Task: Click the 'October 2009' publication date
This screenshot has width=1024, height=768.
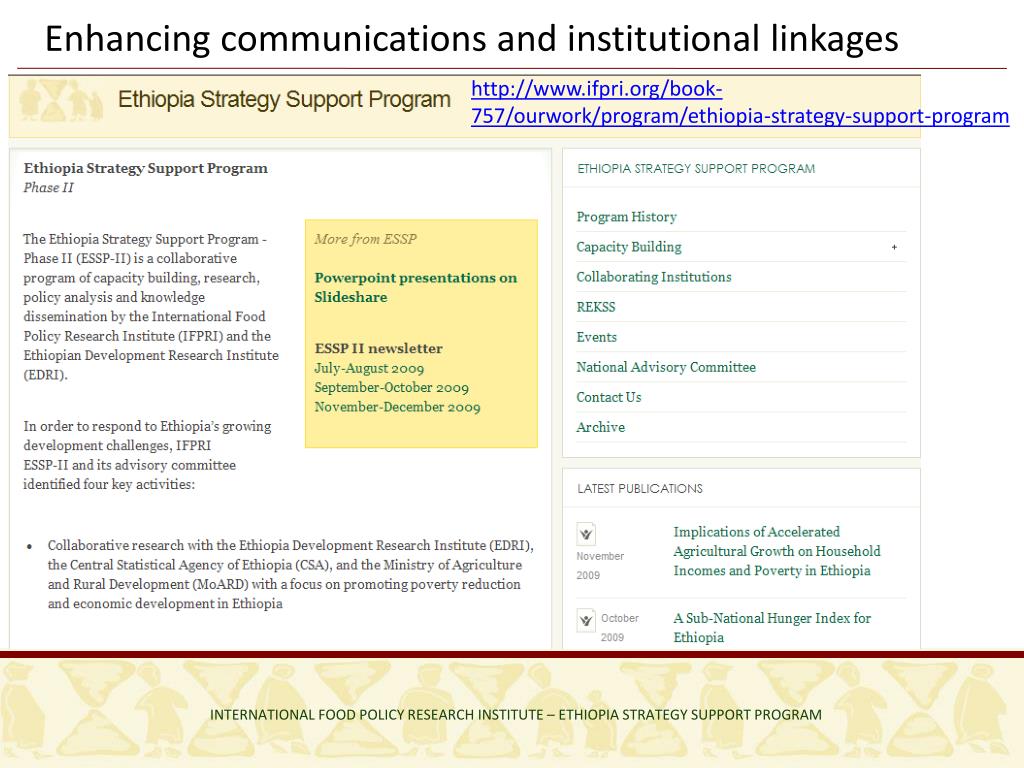Action: click(619, 628)
